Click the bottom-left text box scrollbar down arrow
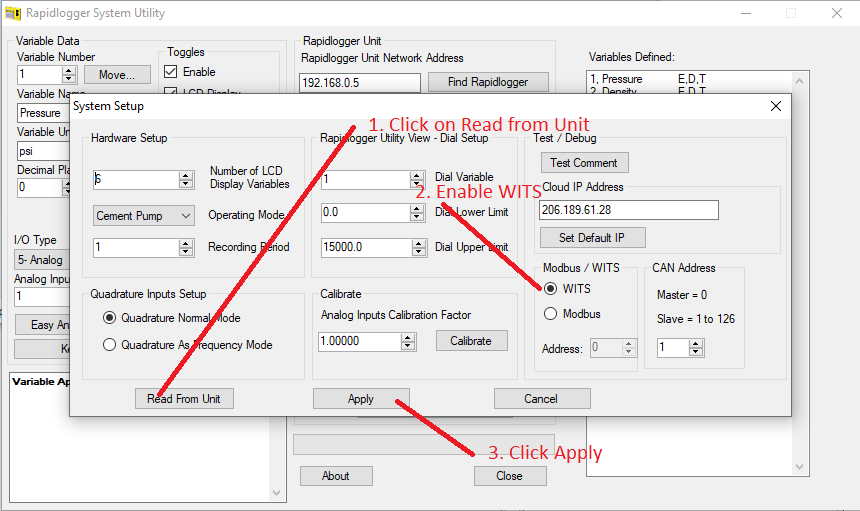The image size is (860, 511). 276,493
